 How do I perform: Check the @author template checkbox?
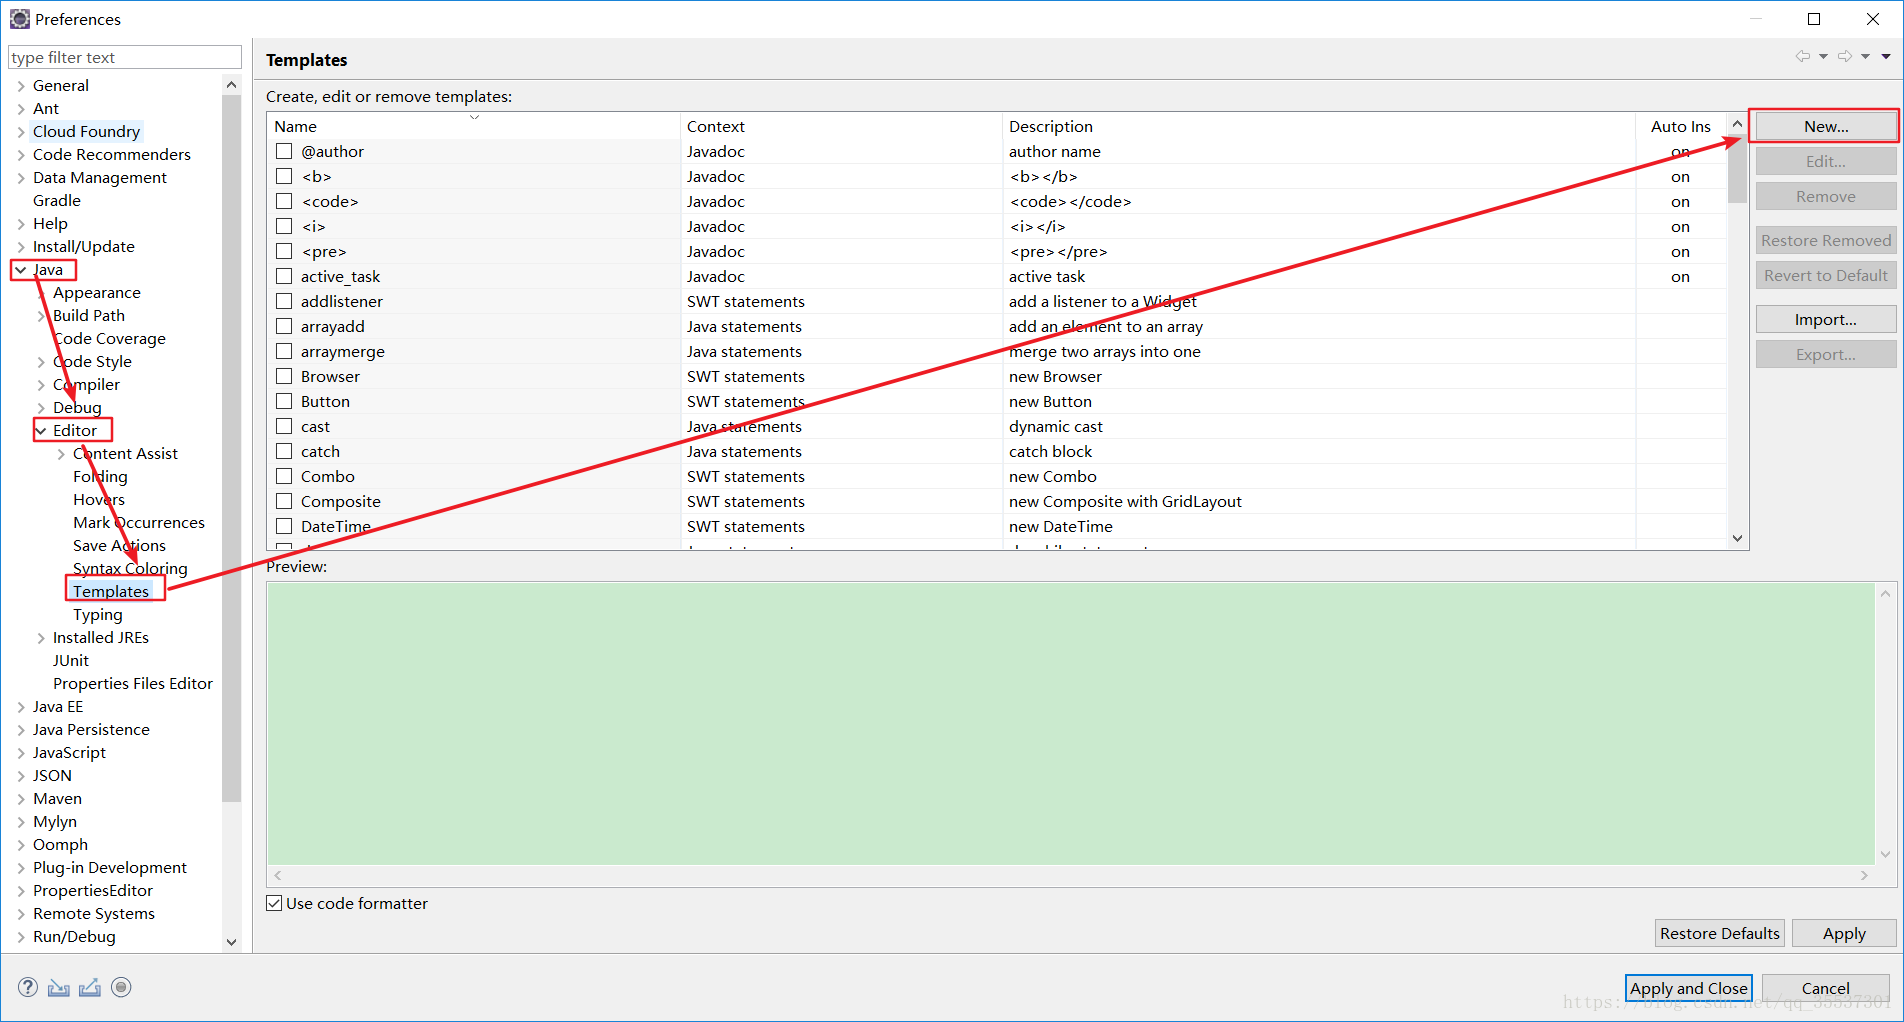click(284, 151)
